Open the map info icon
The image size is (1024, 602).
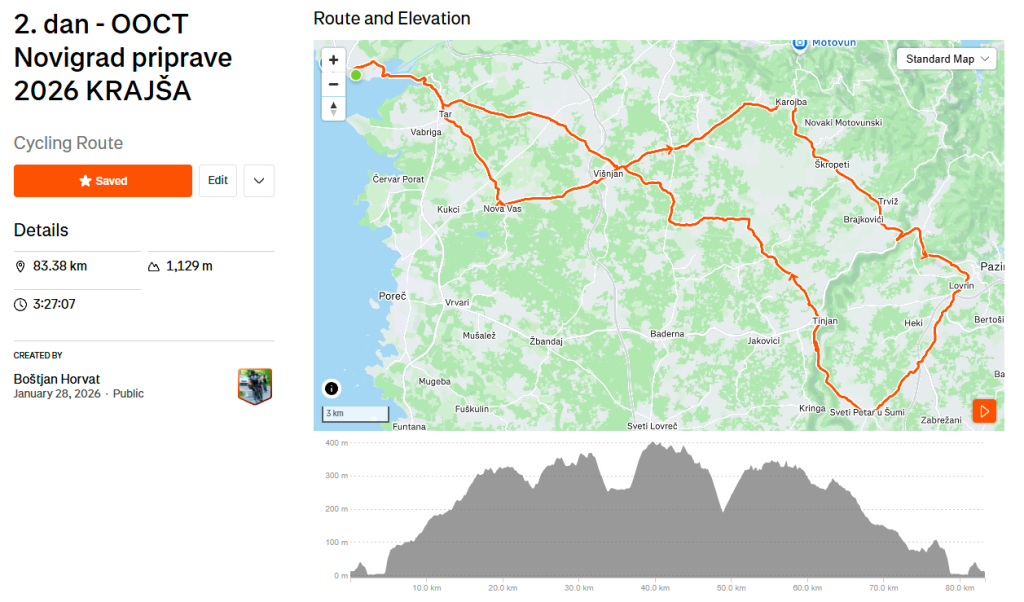click(x=331, y=388)
